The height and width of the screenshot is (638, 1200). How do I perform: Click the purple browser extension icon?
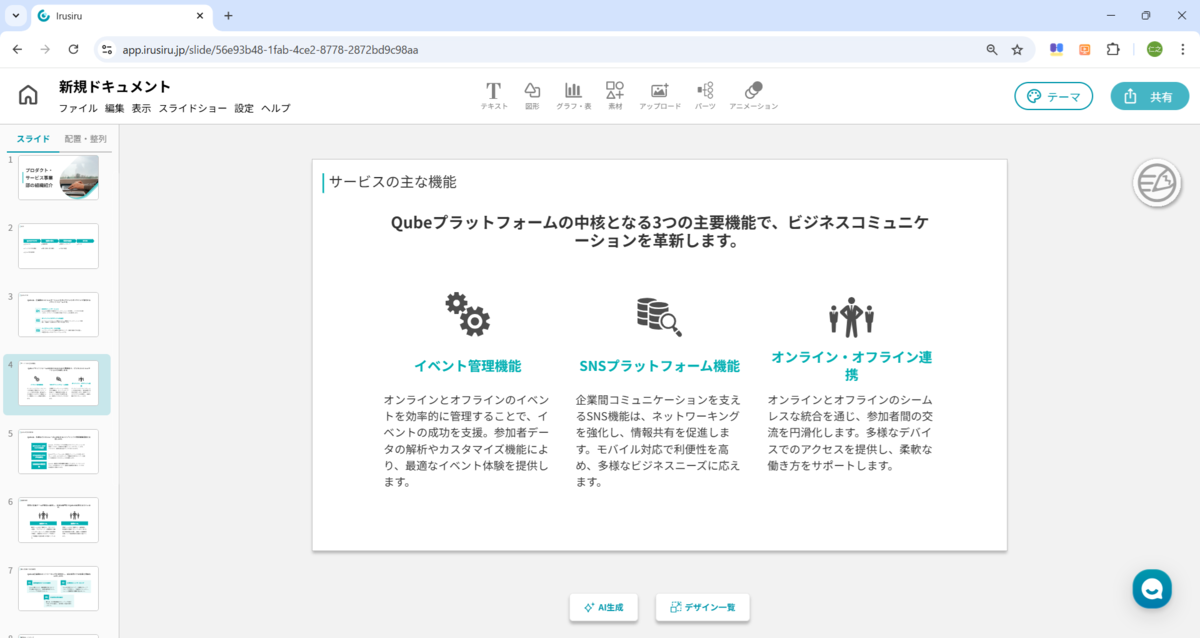(x=1055, y=49)
